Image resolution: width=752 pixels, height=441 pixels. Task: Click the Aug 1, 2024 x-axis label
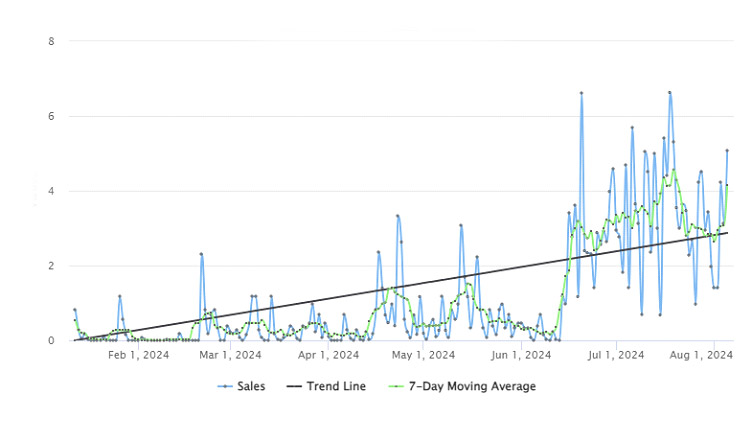coord(711,354)
